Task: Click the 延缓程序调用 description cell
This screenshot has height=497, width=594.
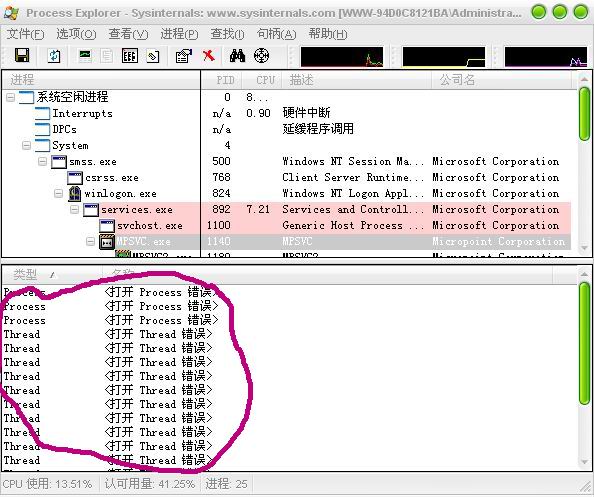Action: (318, 129)
